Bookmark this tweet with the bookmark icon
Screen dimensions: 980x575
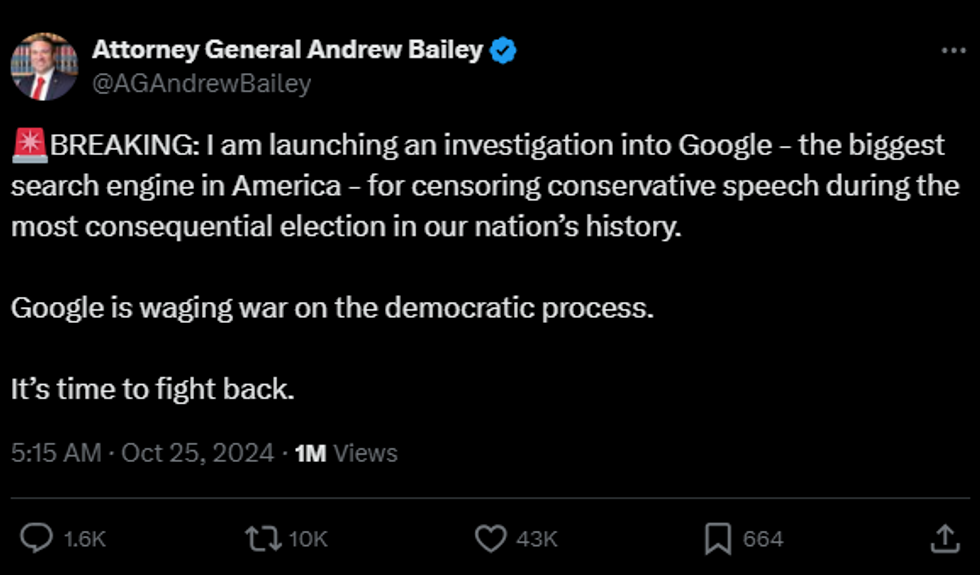(717, 539)
